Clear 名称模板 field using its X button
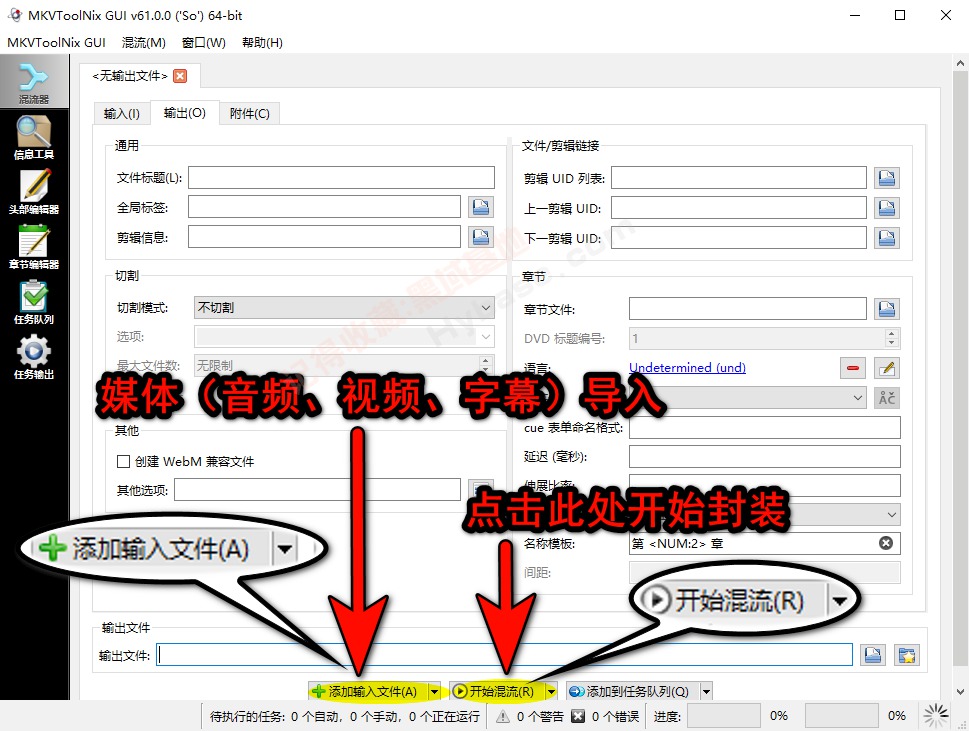This screenshot has width=969, height=731. tap(885, 543)
